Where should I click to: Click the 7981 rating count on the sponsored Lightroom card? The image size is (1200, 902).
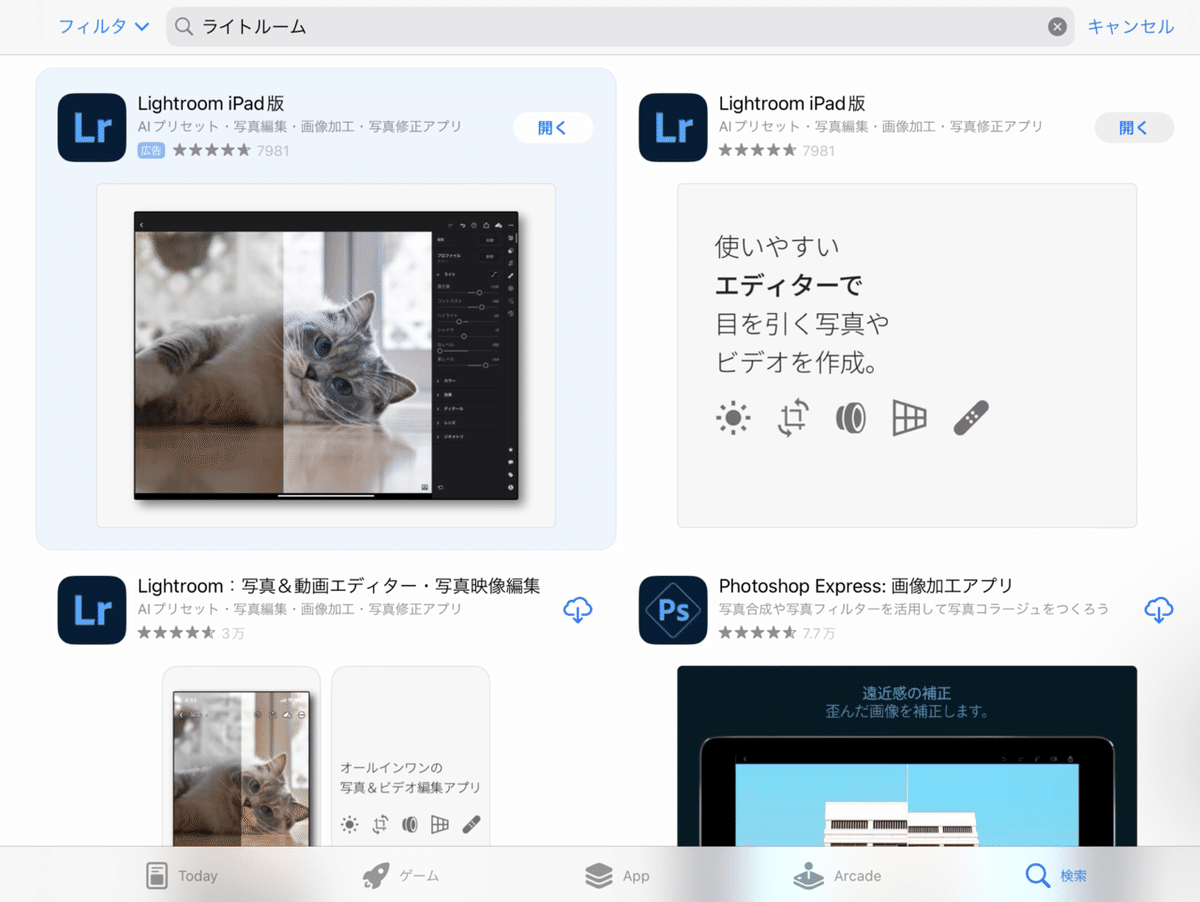(273, 151)
